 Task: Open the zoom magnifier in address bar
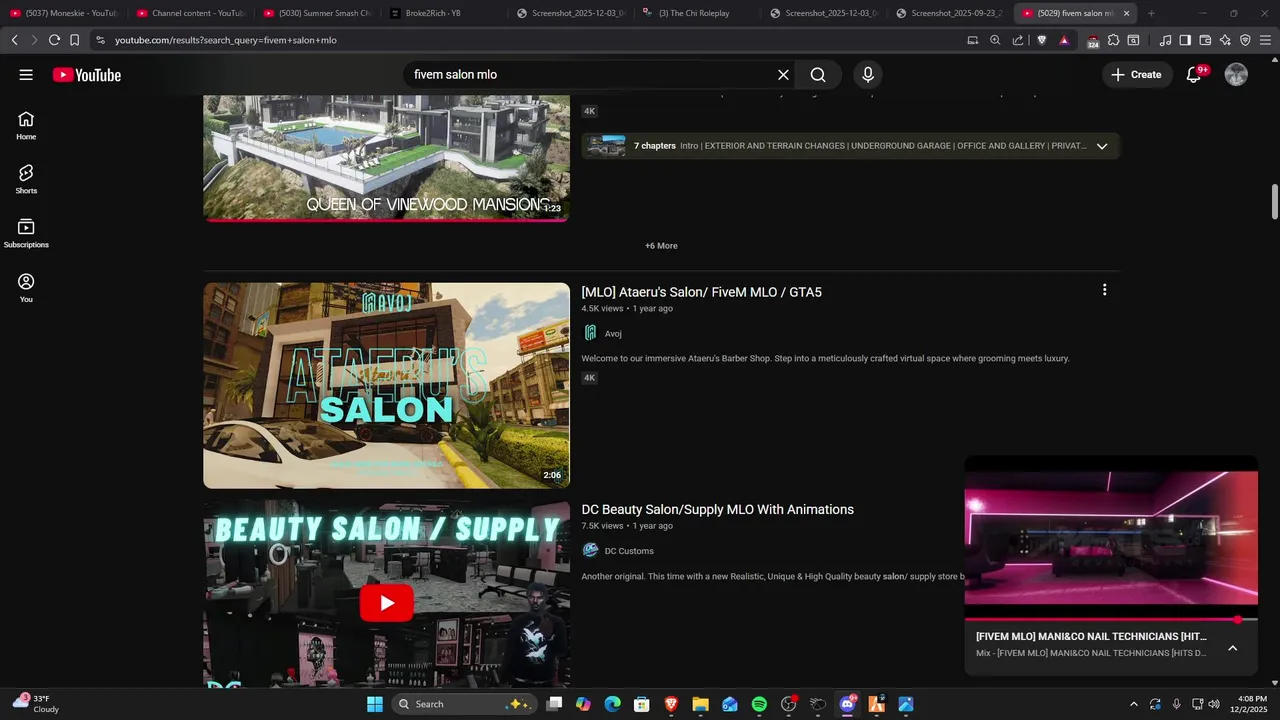pos(995,40)
